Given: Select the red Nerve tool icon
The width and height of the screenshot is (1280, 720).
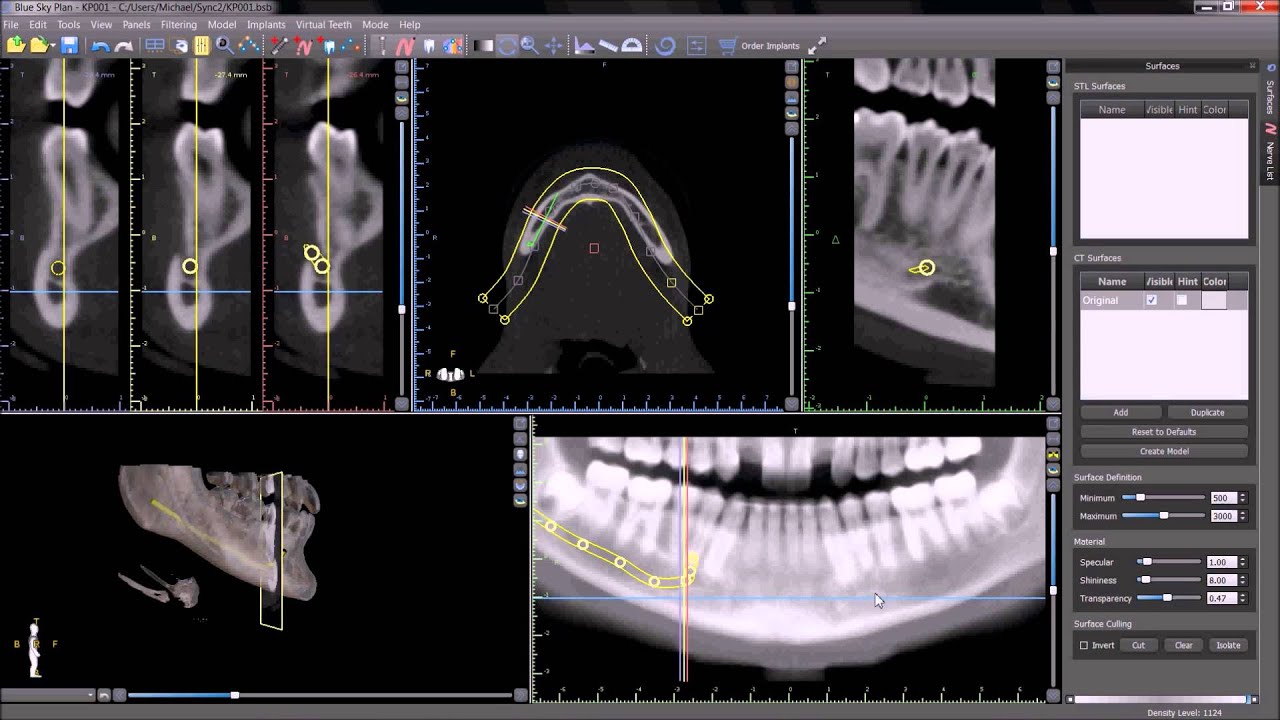Looking at the screenshot, I should point(405,45).
